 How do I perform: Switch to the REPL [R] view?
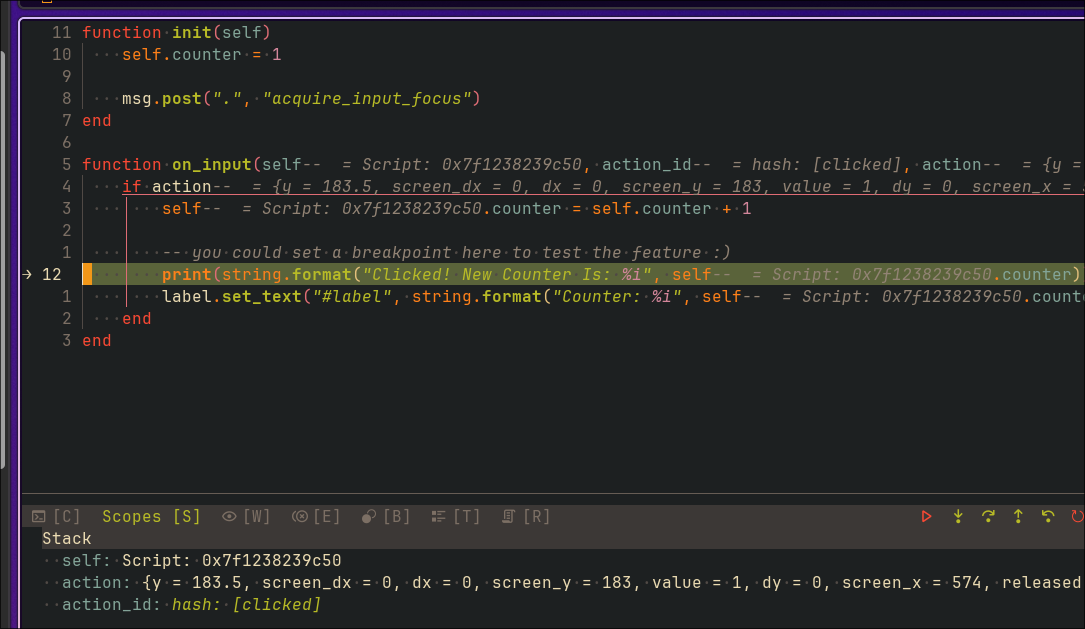[x=526, y=517]
